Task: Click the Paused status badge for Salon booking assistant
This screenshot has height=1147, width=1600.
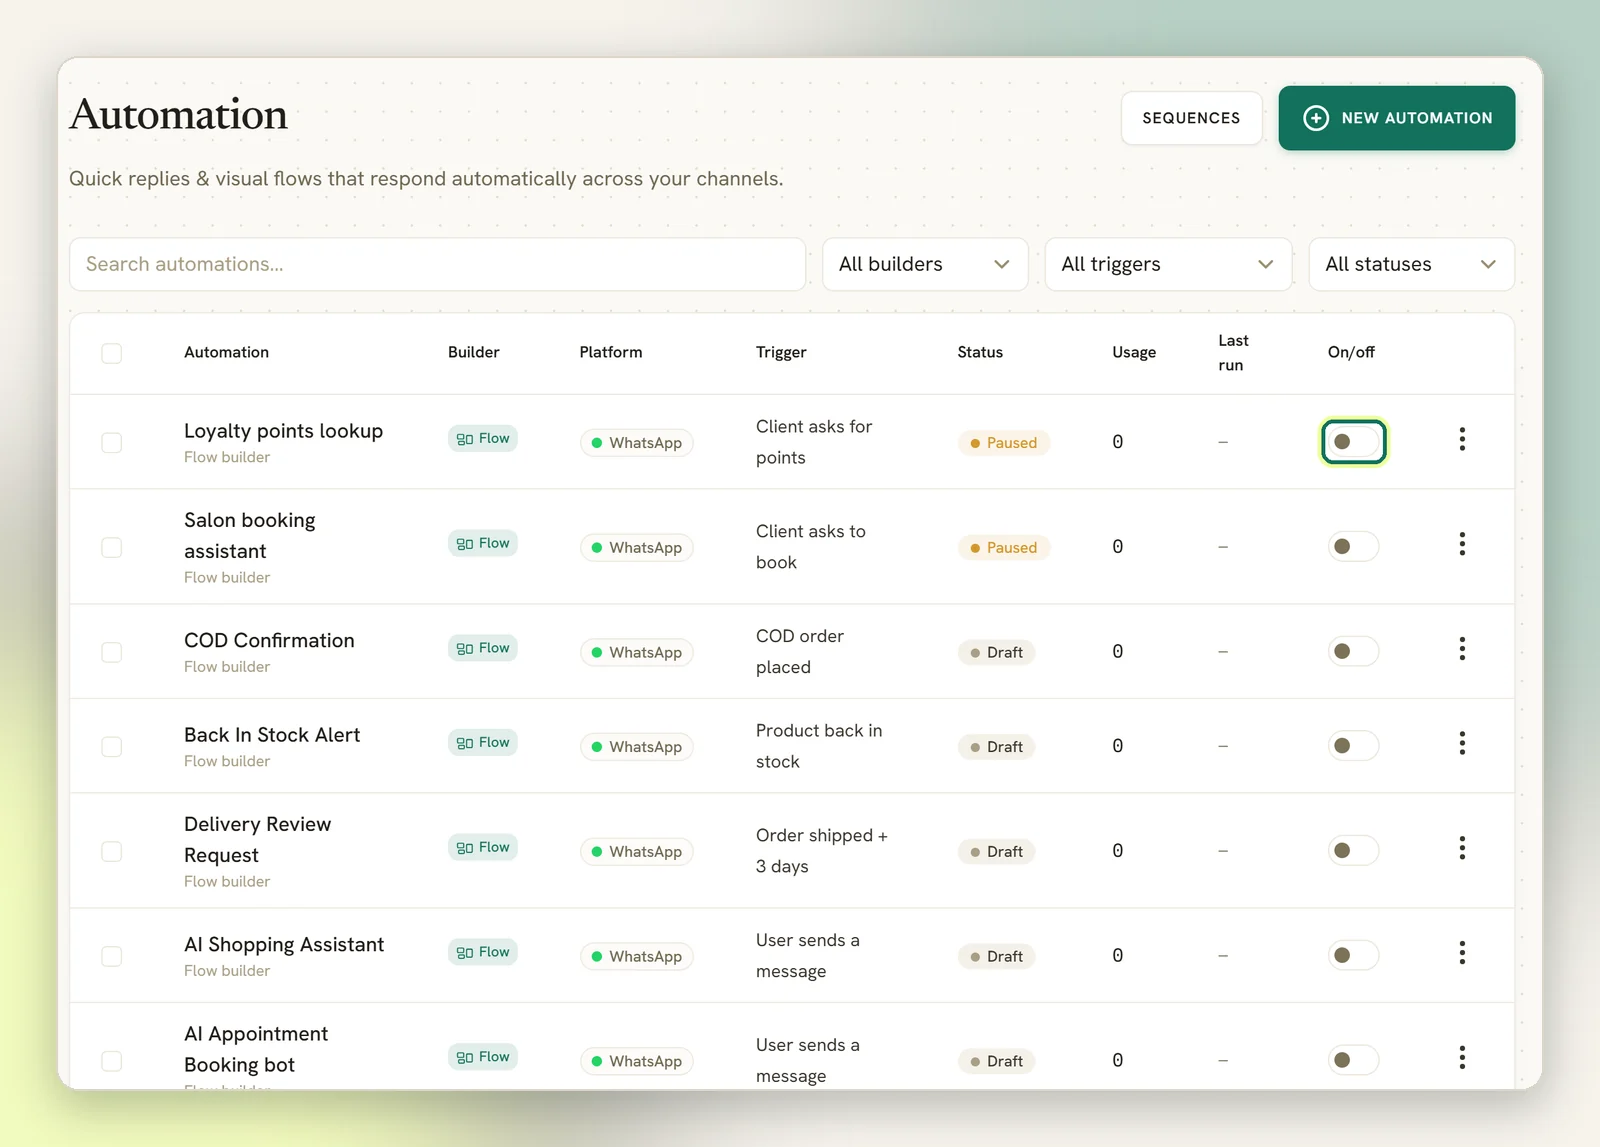Action: coord(1003,548)
